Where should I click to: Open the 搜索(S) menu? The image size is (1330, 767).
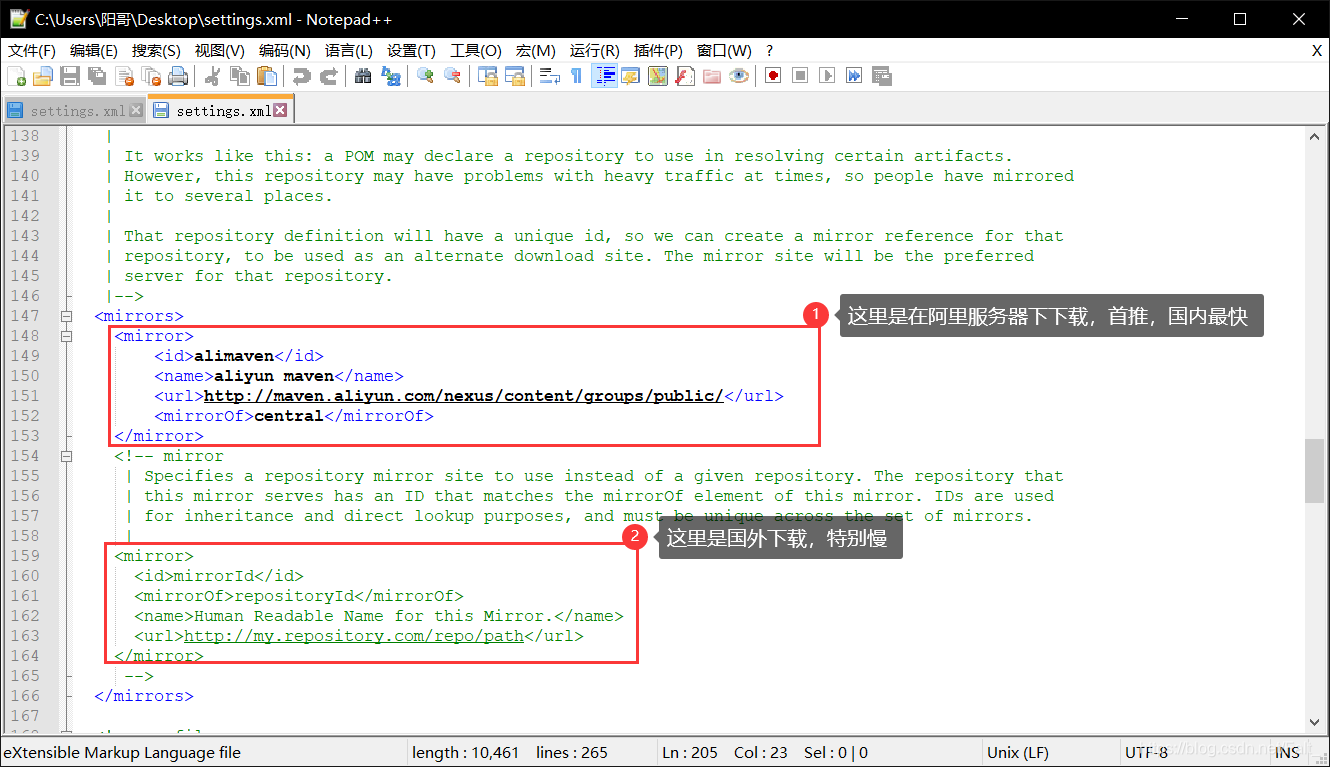156,51
